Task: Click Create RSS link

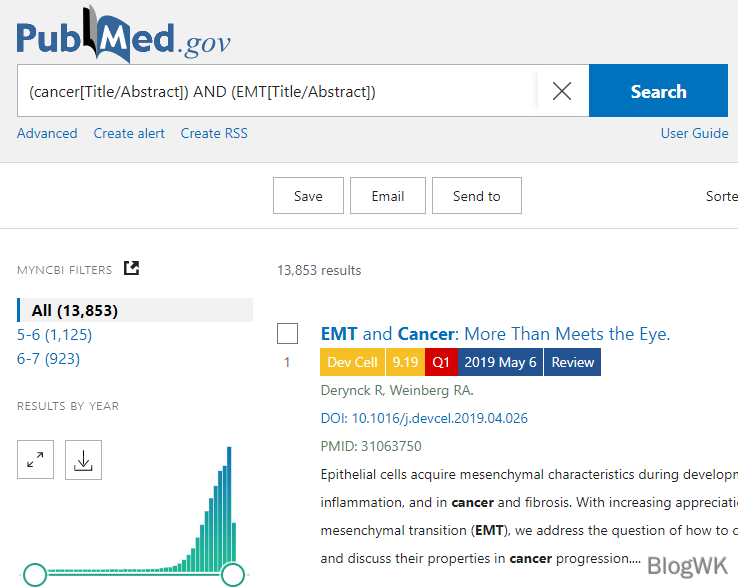Action: pos(214,133)
